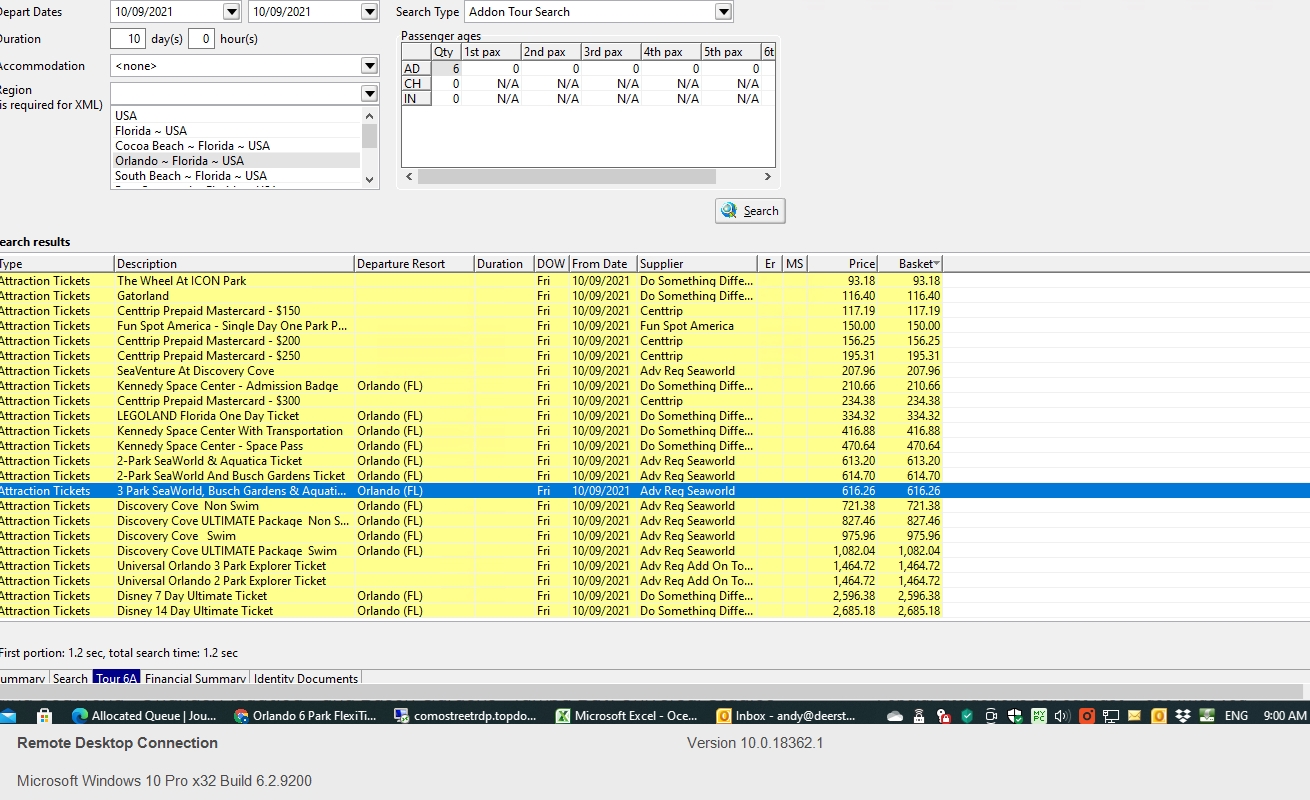Screen dimensions: 1310x800
Task: Select '2-Park SeaWorld & Aquatica Ticket' row
Action: tap(470, 461)
